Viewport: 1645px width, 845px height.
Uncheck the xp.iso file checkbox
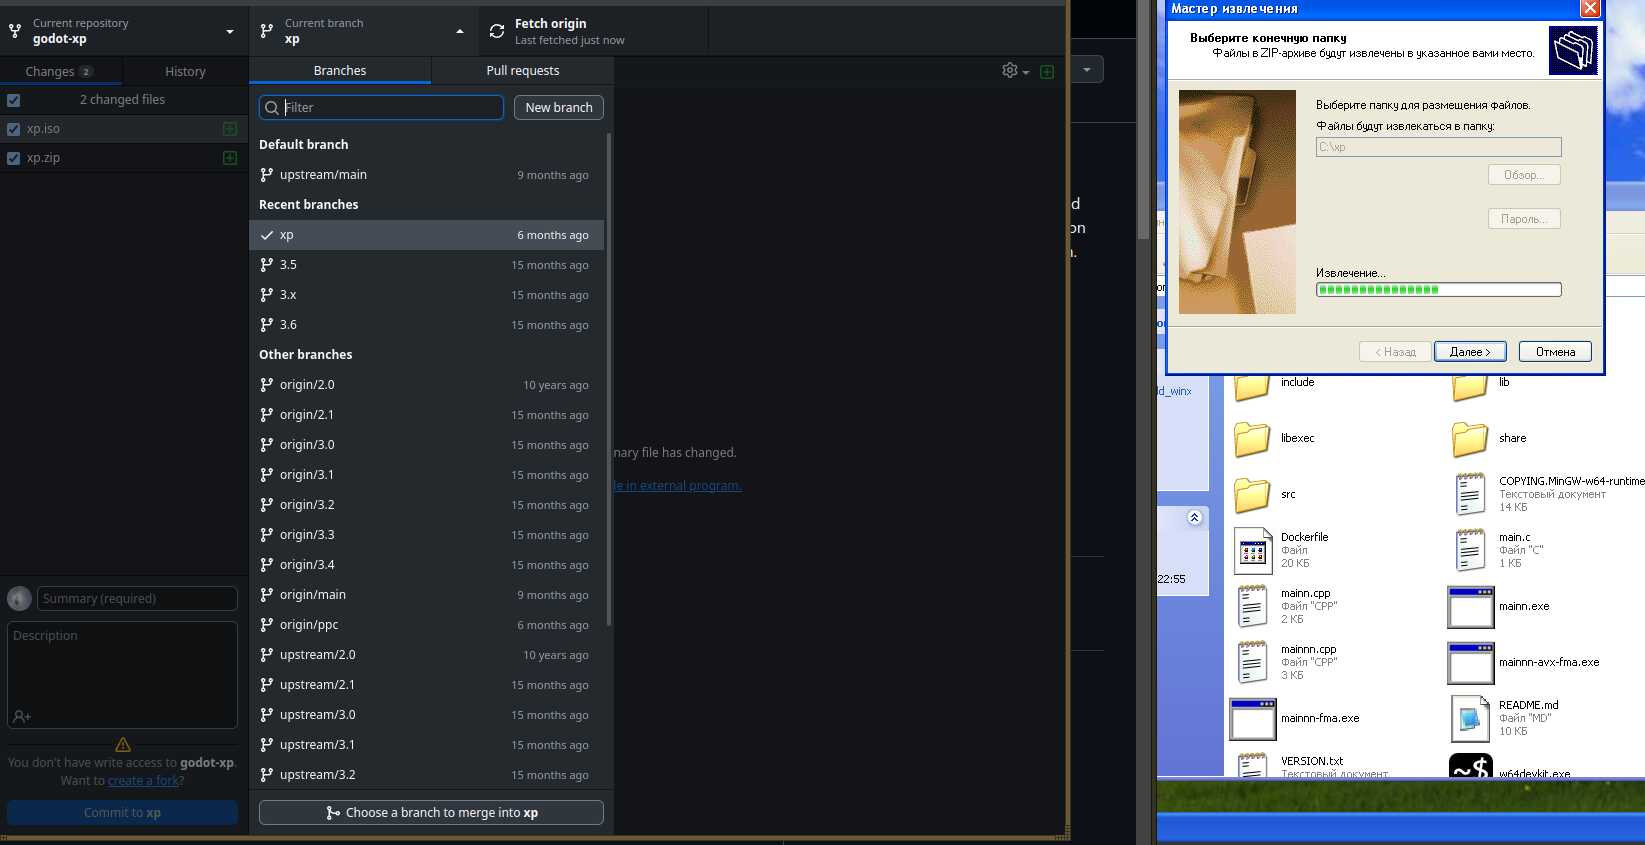[x=14, y=129]
